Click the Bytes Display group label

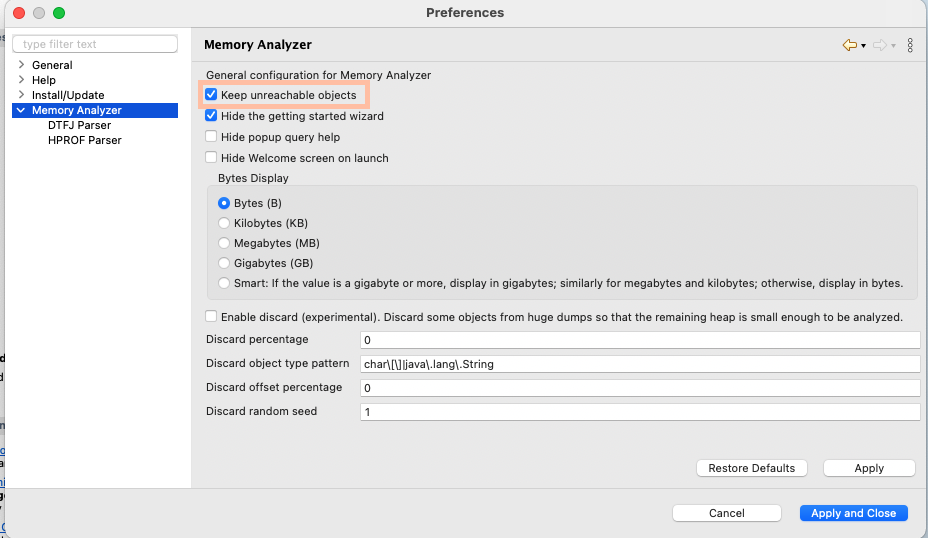pos(253,178)
